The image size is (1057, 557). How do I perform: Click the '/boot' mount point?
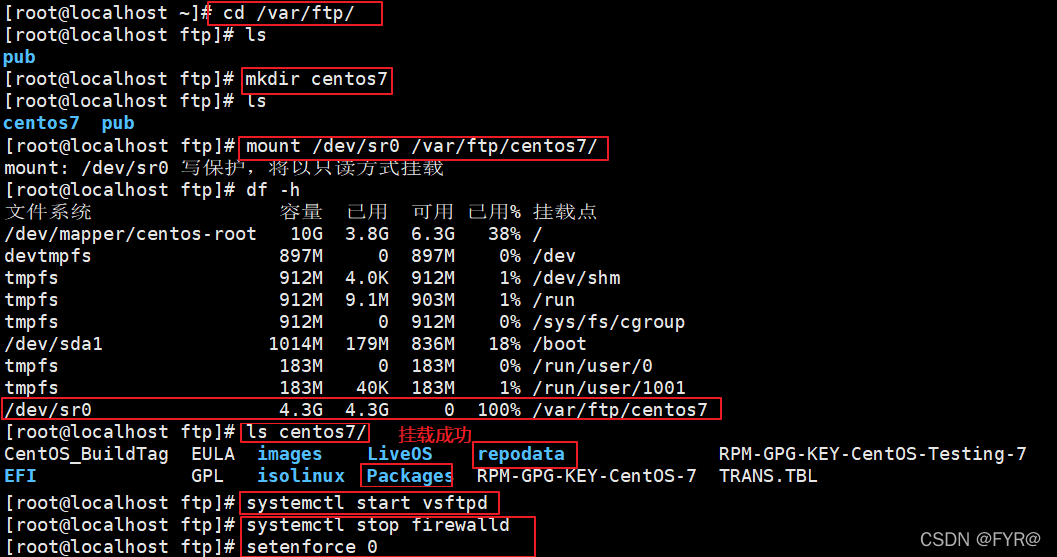click(x=560, y=344)
